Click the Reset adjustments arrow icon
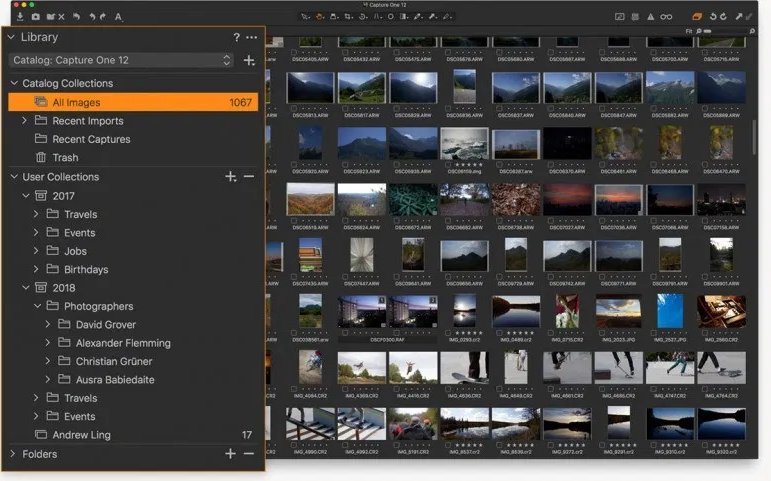The height and width of the screenshot is (481, 771). point(77,17)
